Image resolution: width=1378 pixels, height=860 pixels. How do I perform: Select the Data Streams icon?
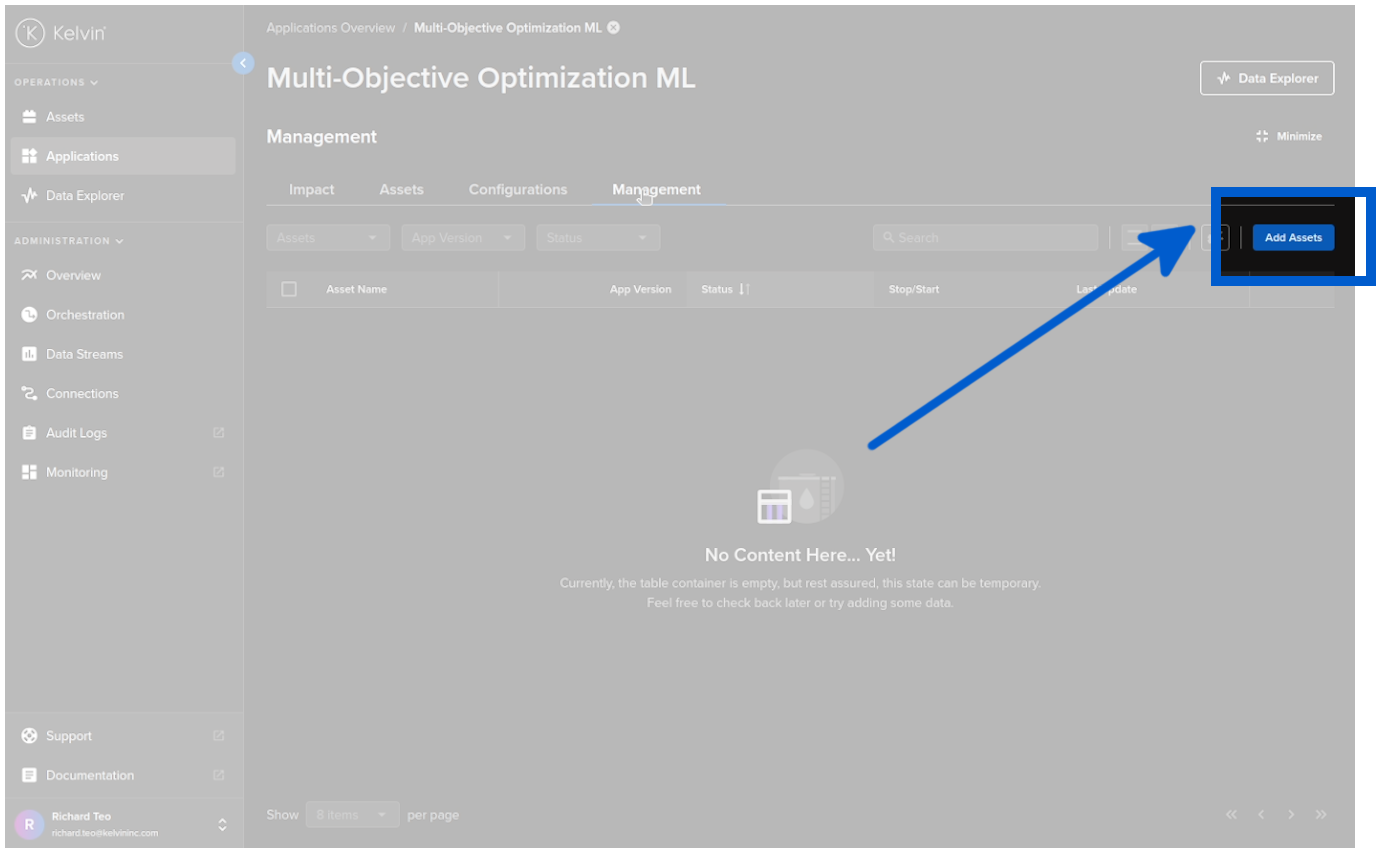coord(28,353)
